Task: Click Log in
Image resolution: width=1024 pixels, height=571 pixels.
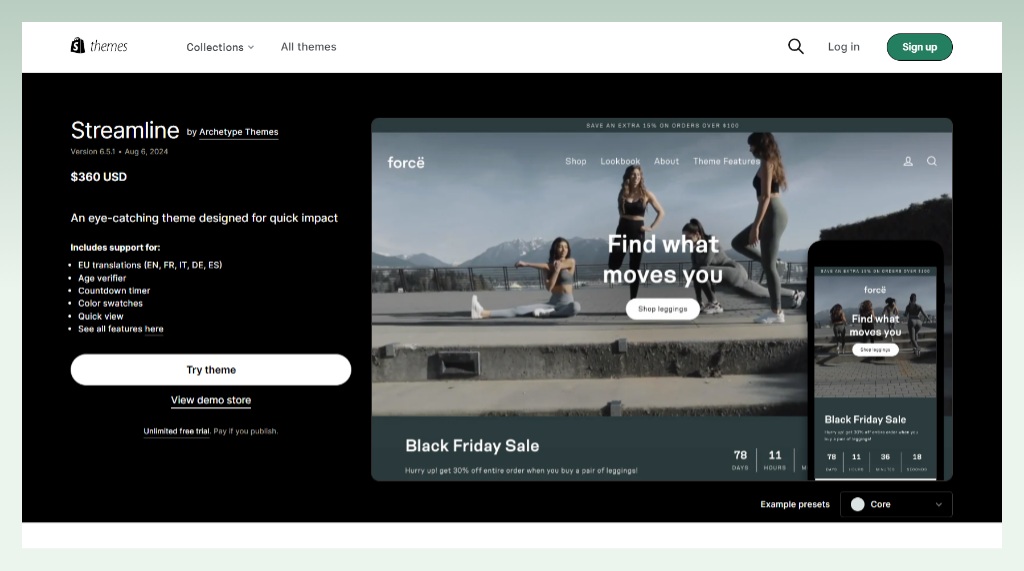Action: pyautogui.click(x=844, y=47)
